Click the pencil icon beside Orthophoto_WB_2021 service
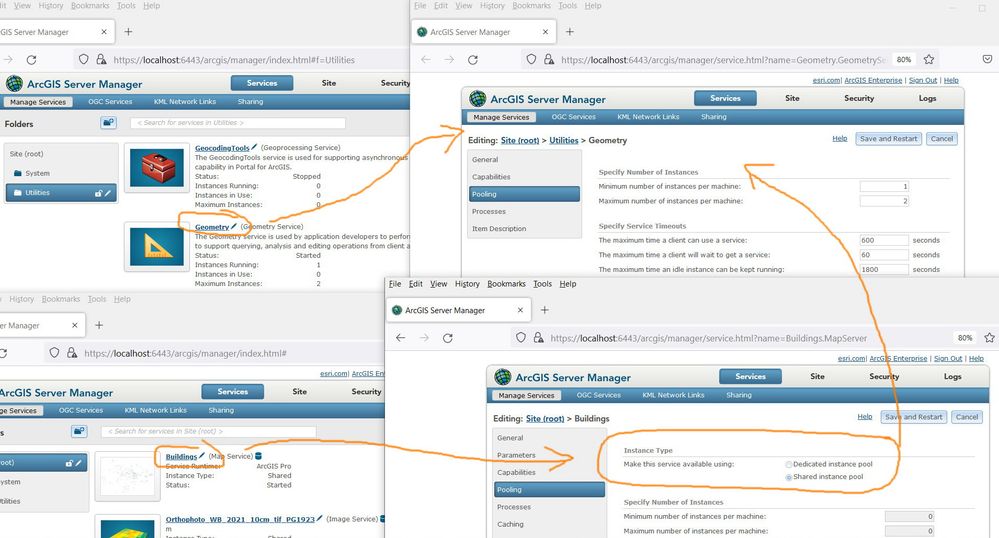The height and width of the screenshot is (538, 999). [319, 518]
